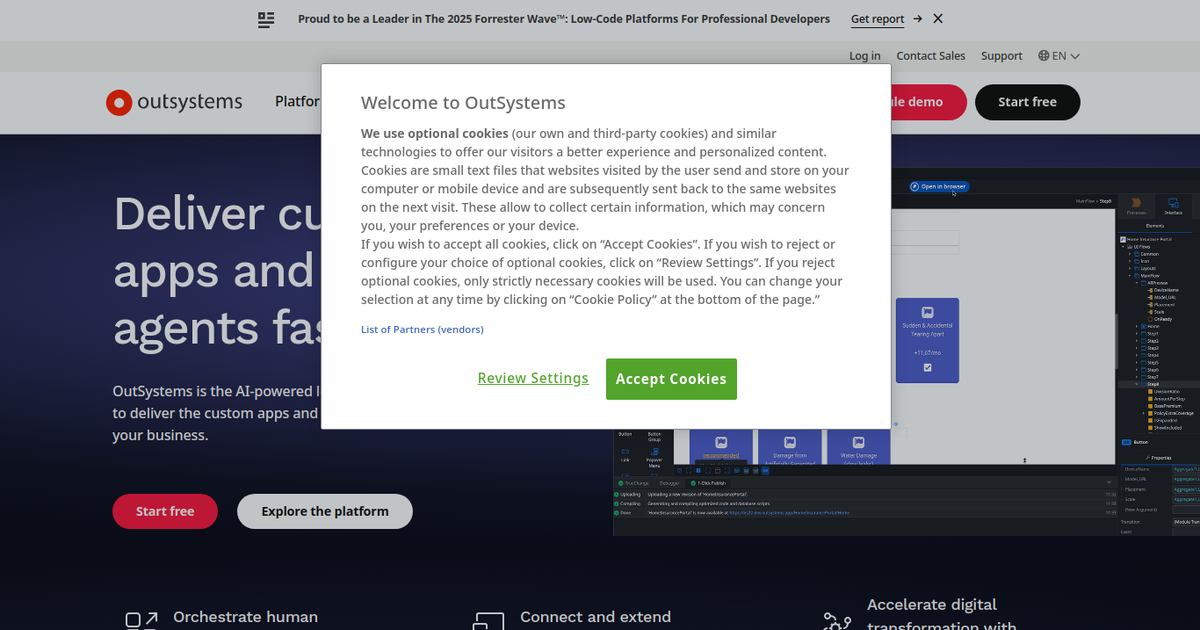This screenshot has height=630, width=1200.
Task: Click the icon beside Connect and extend
Action: 488,622
